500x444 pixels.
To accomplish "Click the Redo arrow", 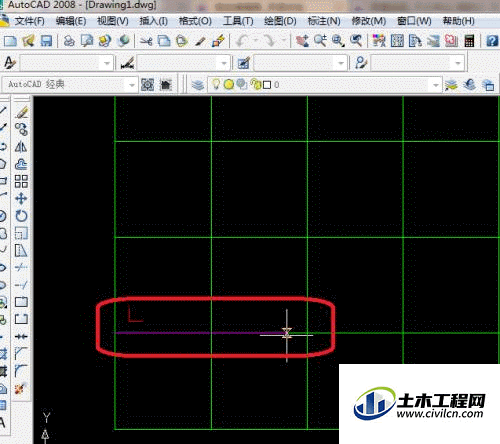I will pos(268,41).
